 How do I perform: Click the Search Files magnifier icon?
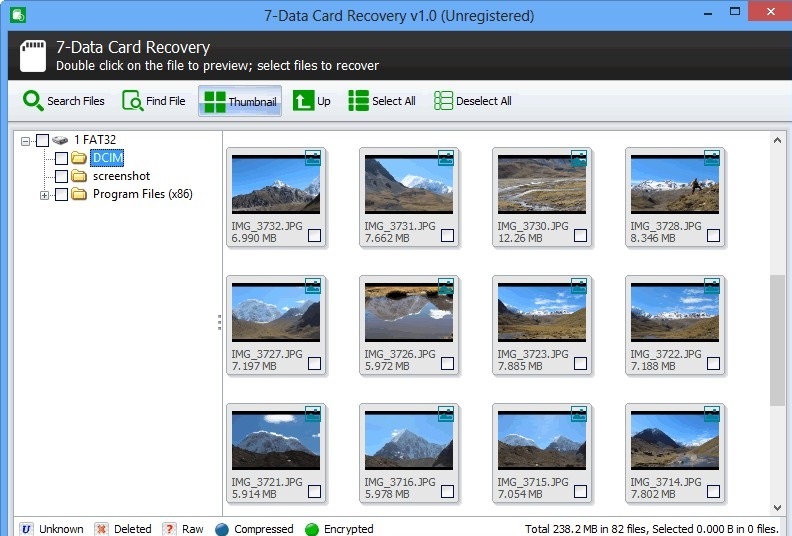33,101
